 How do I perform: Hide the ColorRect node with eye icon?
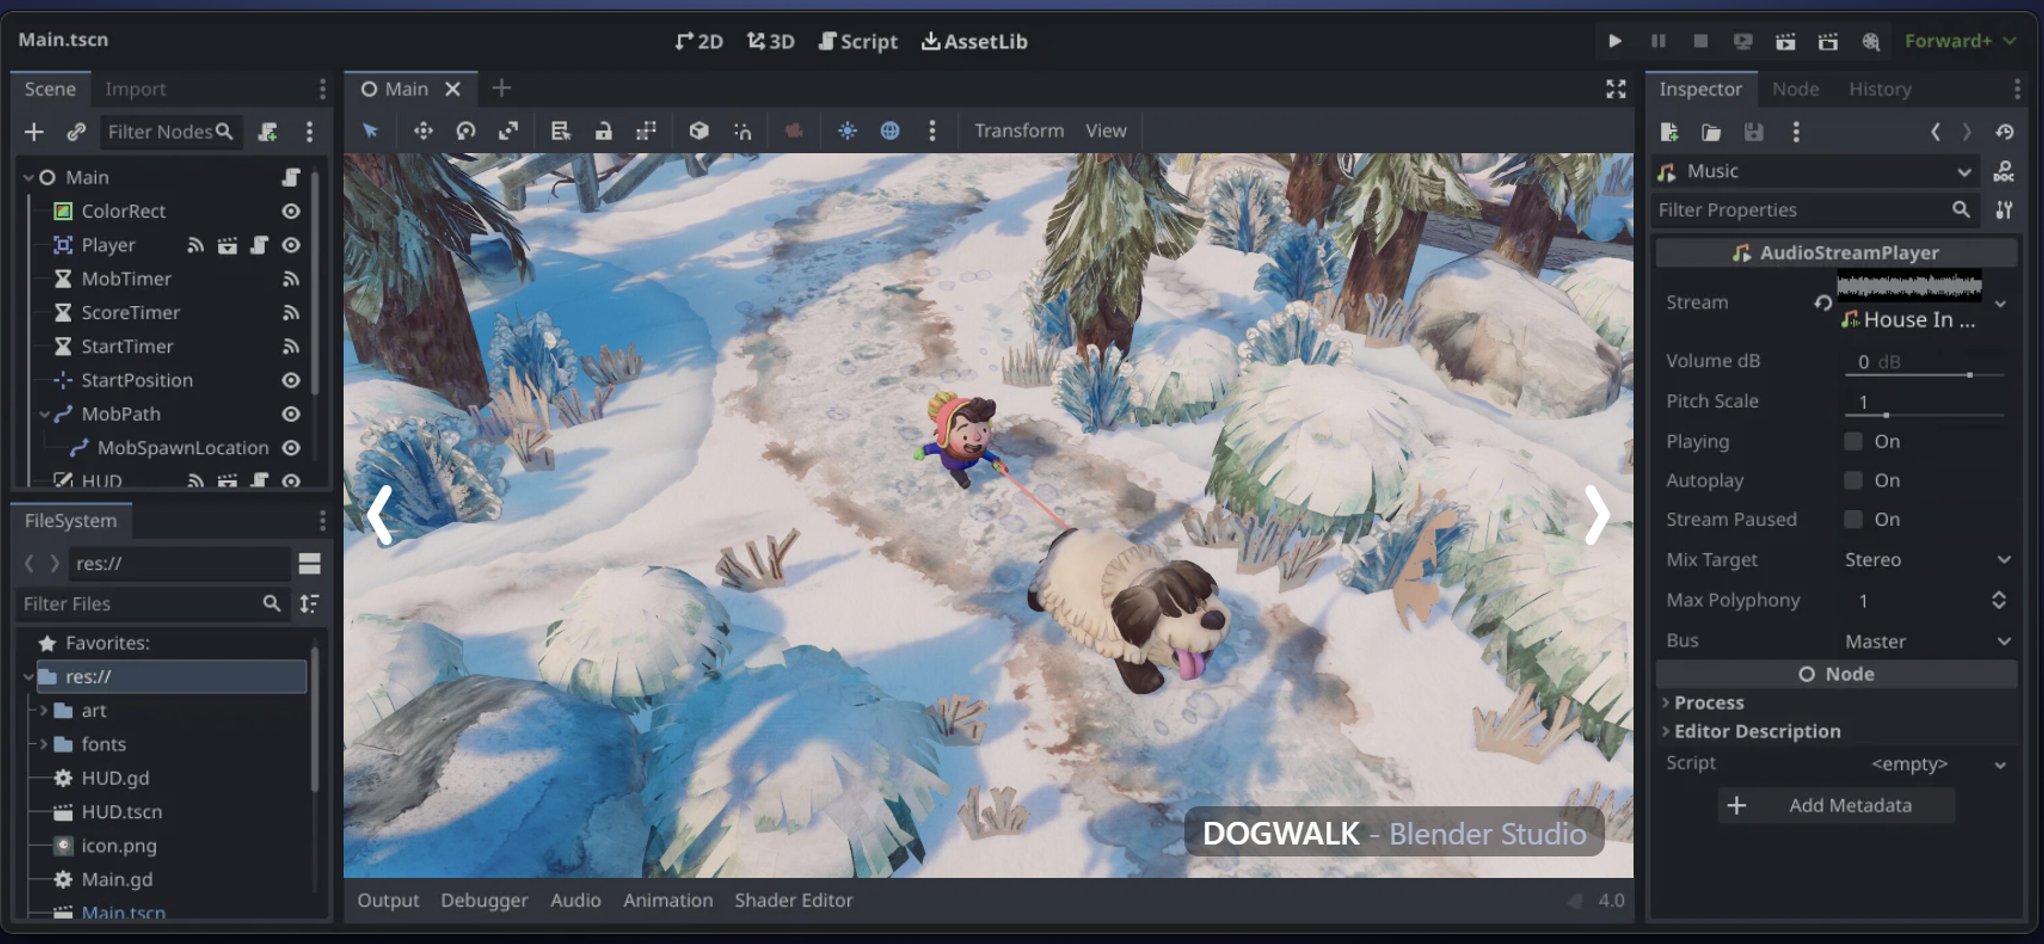click(x=291, y=211)
